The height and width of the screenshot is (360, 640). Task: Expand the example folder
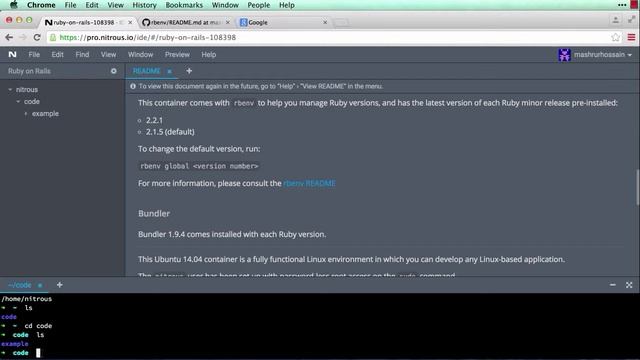[26, 113]
